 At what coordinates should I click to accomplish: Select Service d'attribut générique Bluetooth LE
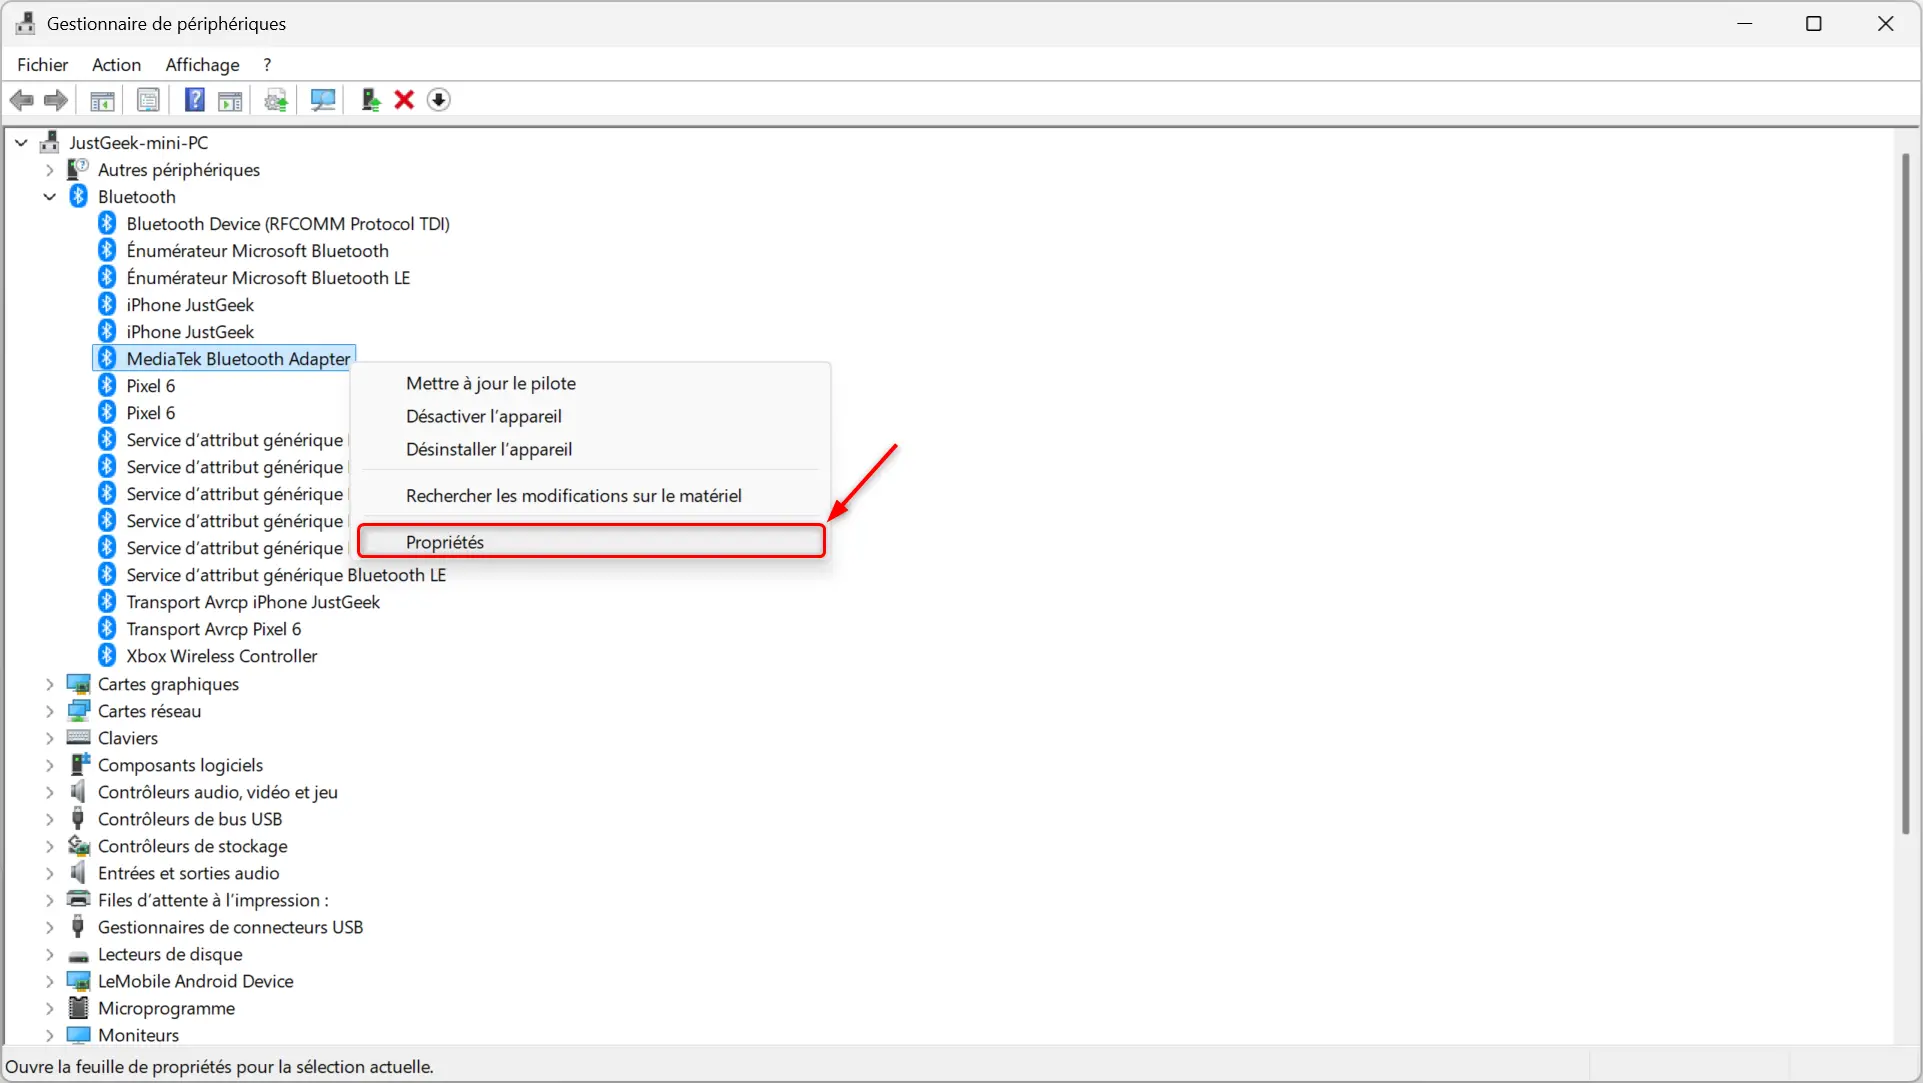pyautogui.click(x=286, y=575)
